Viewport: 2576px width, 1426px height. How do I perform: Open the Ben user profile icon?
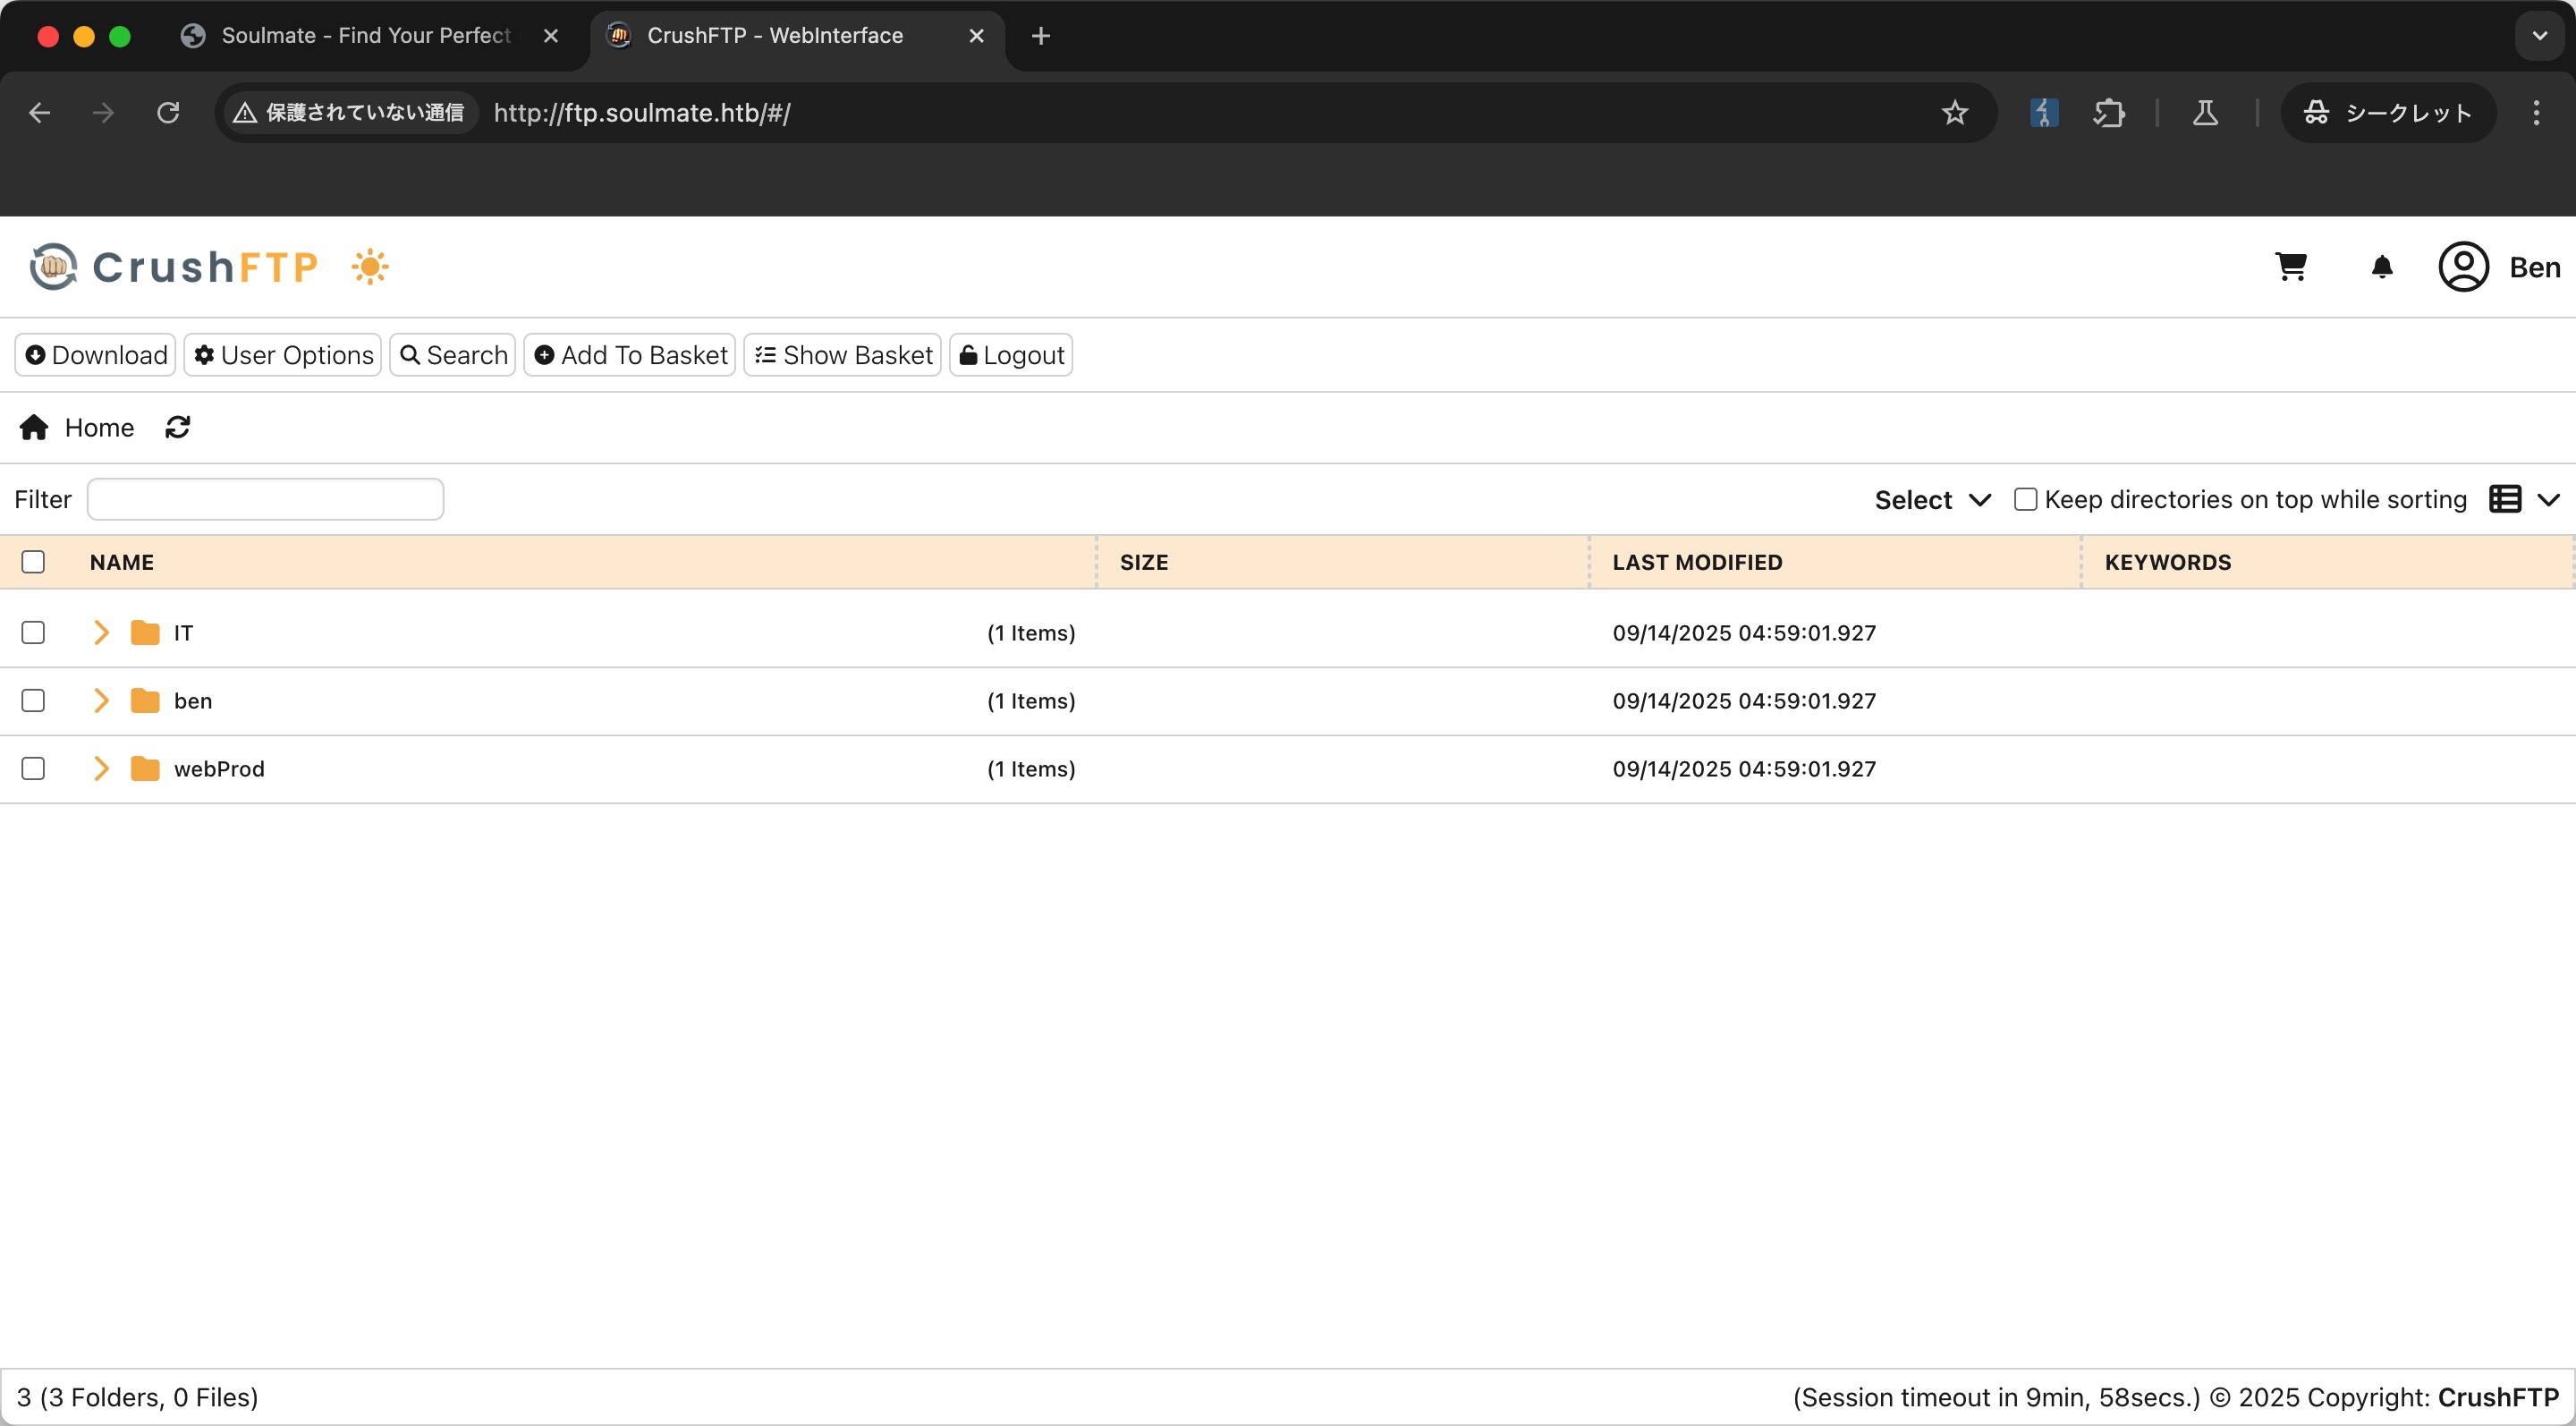pyautogui.click(x=2463, y=267)
